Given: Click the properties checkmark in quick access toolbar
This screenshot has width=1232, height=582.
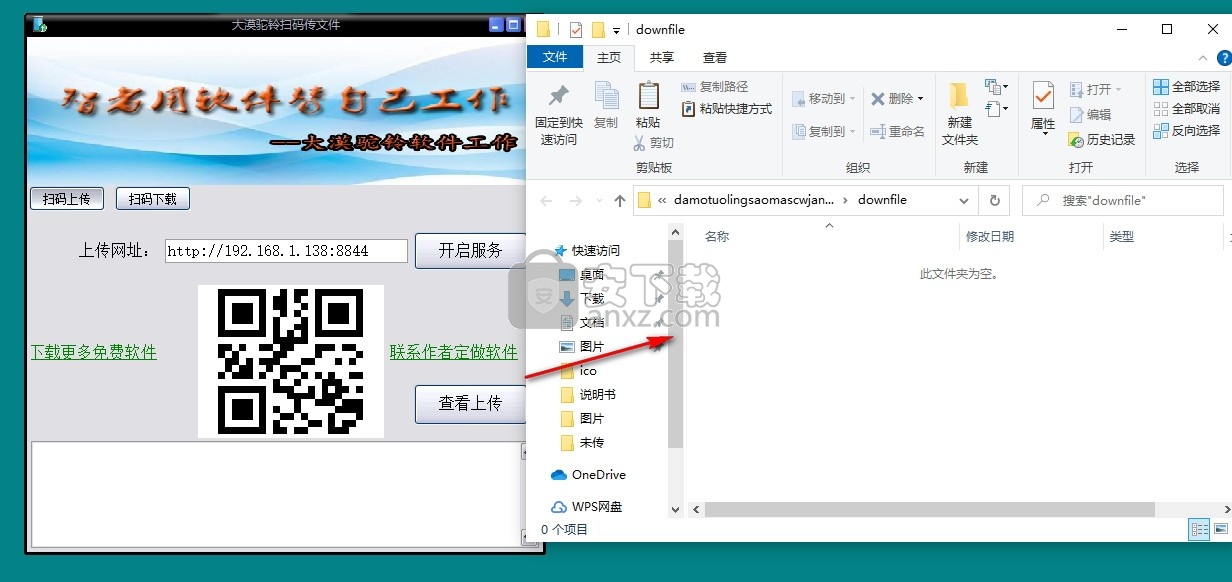Looking at the screenshot, I should [576, 29].
